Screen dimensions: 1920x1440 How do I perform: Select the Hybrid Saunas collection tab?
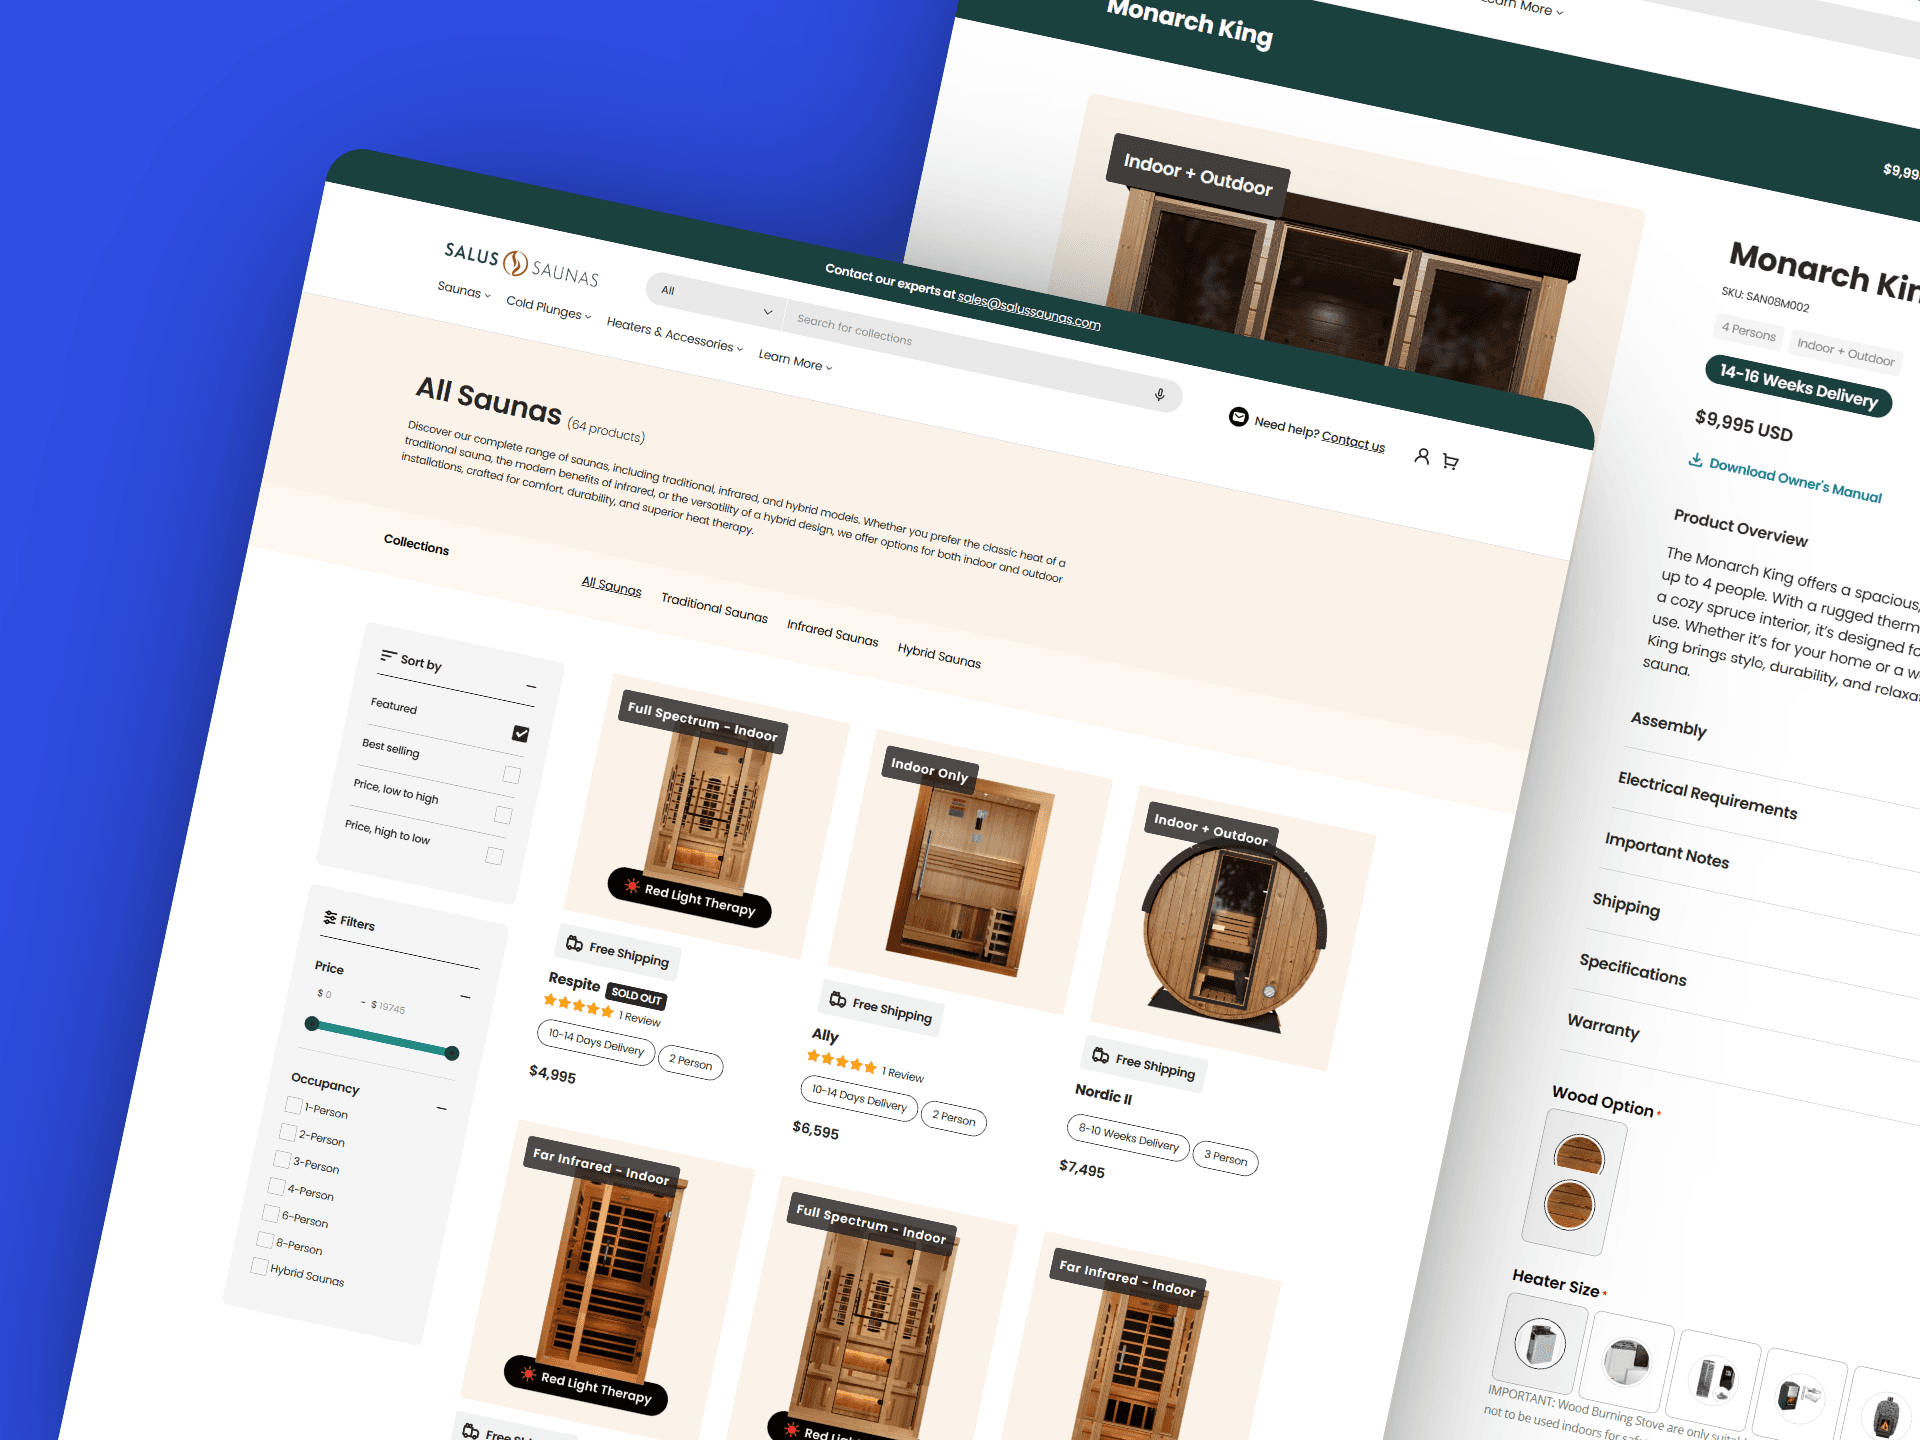pyautogui.click(x=939, y=655)
